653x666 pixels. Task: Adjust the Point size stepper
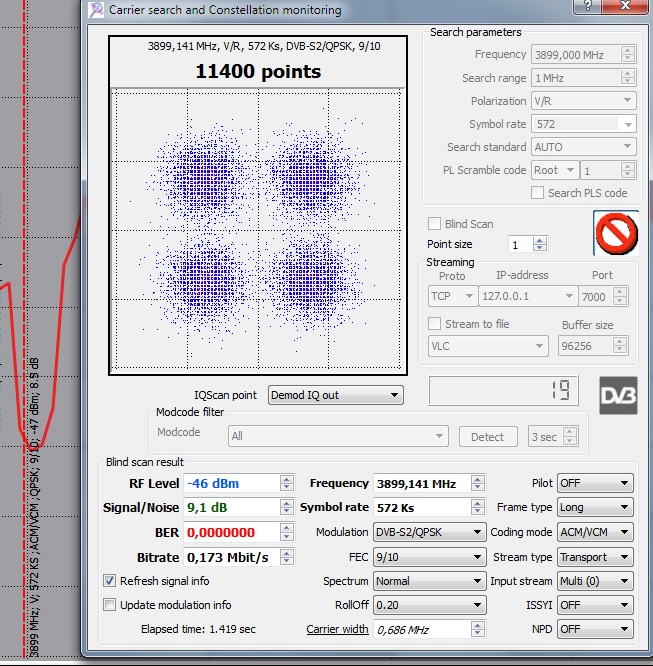[540, 244]
